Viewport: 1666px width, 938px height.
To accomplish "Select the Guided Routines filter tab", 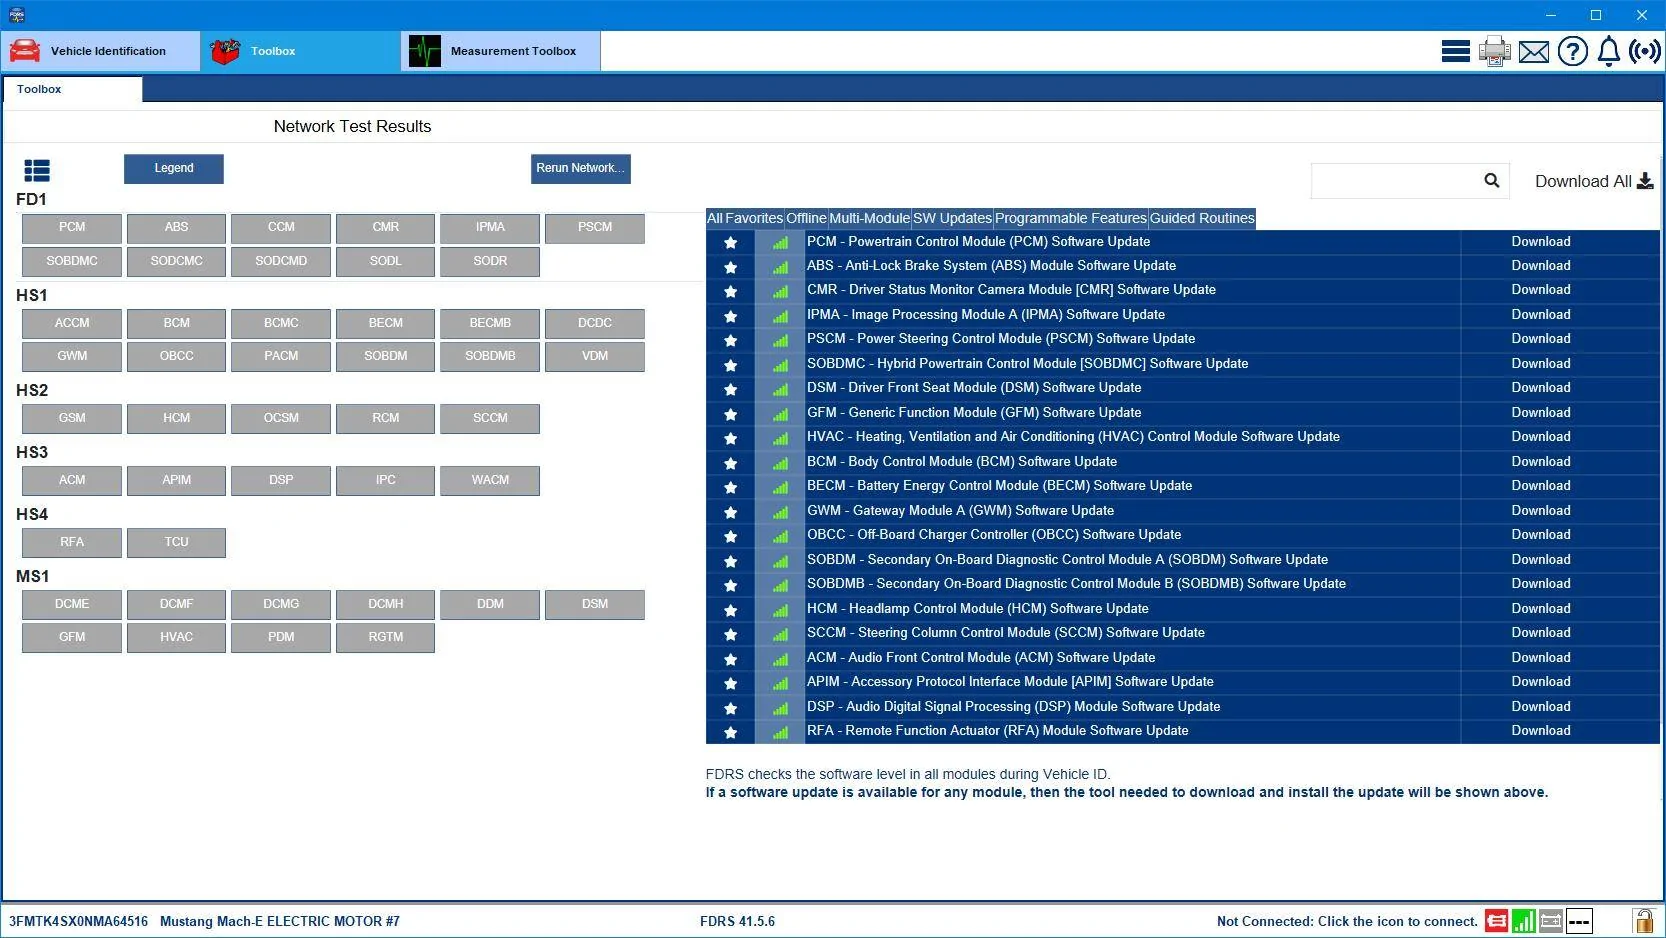I will click(x=1202, y=218).
